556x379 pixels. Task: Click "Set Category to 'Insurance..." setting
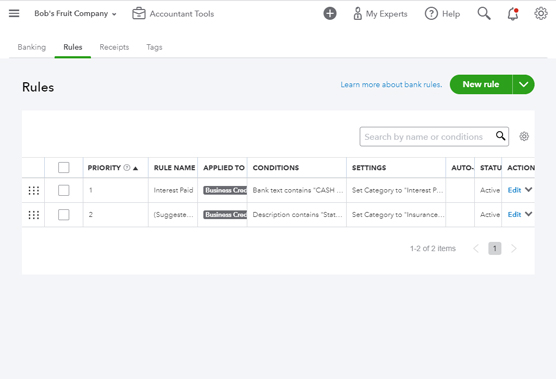tap(398, 214)
